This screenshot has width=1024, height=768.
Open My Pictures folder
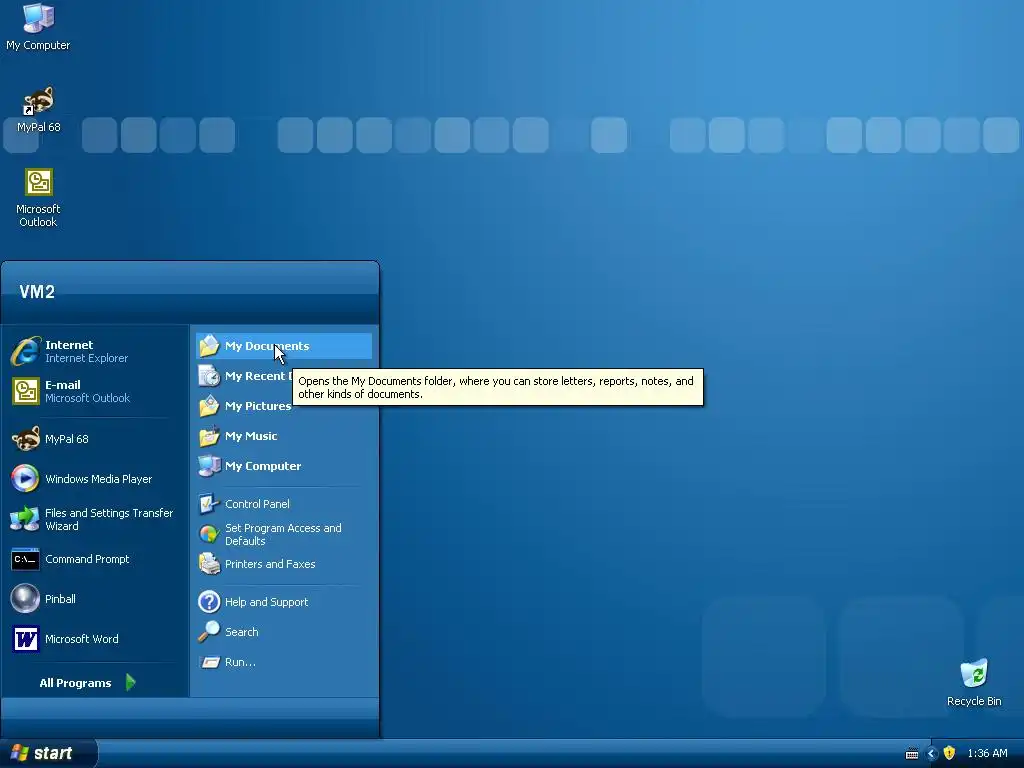point(284,406)
